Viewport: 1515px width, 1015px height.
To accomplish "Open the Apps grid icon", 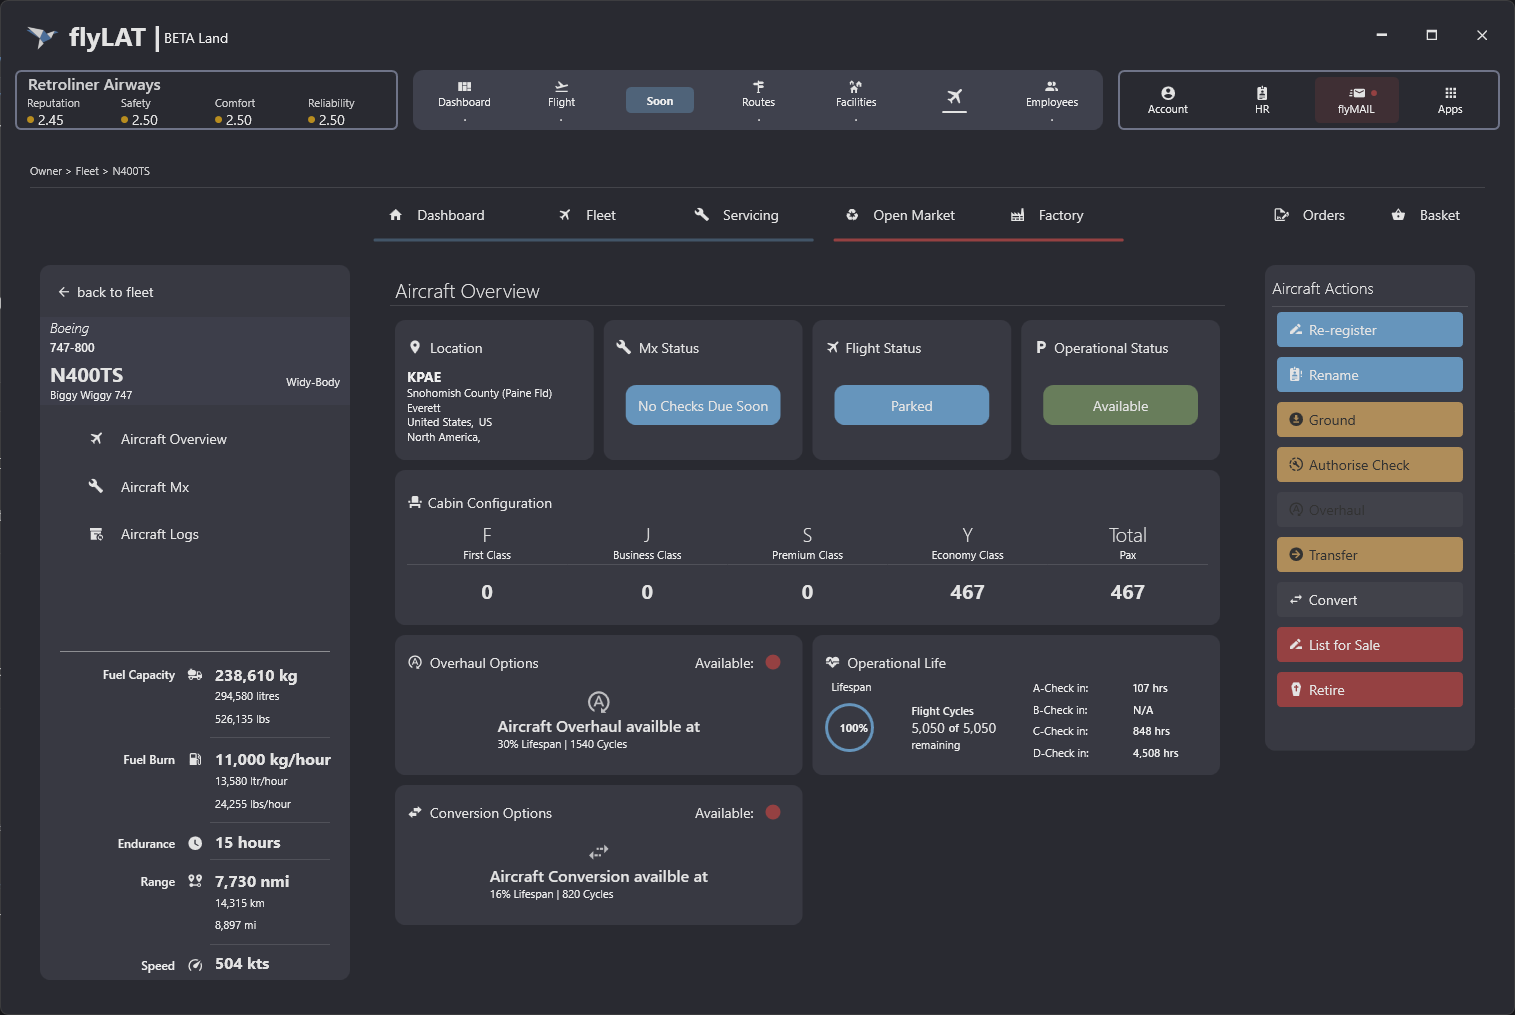I will pyautogui.click(x=1450, y=93).
